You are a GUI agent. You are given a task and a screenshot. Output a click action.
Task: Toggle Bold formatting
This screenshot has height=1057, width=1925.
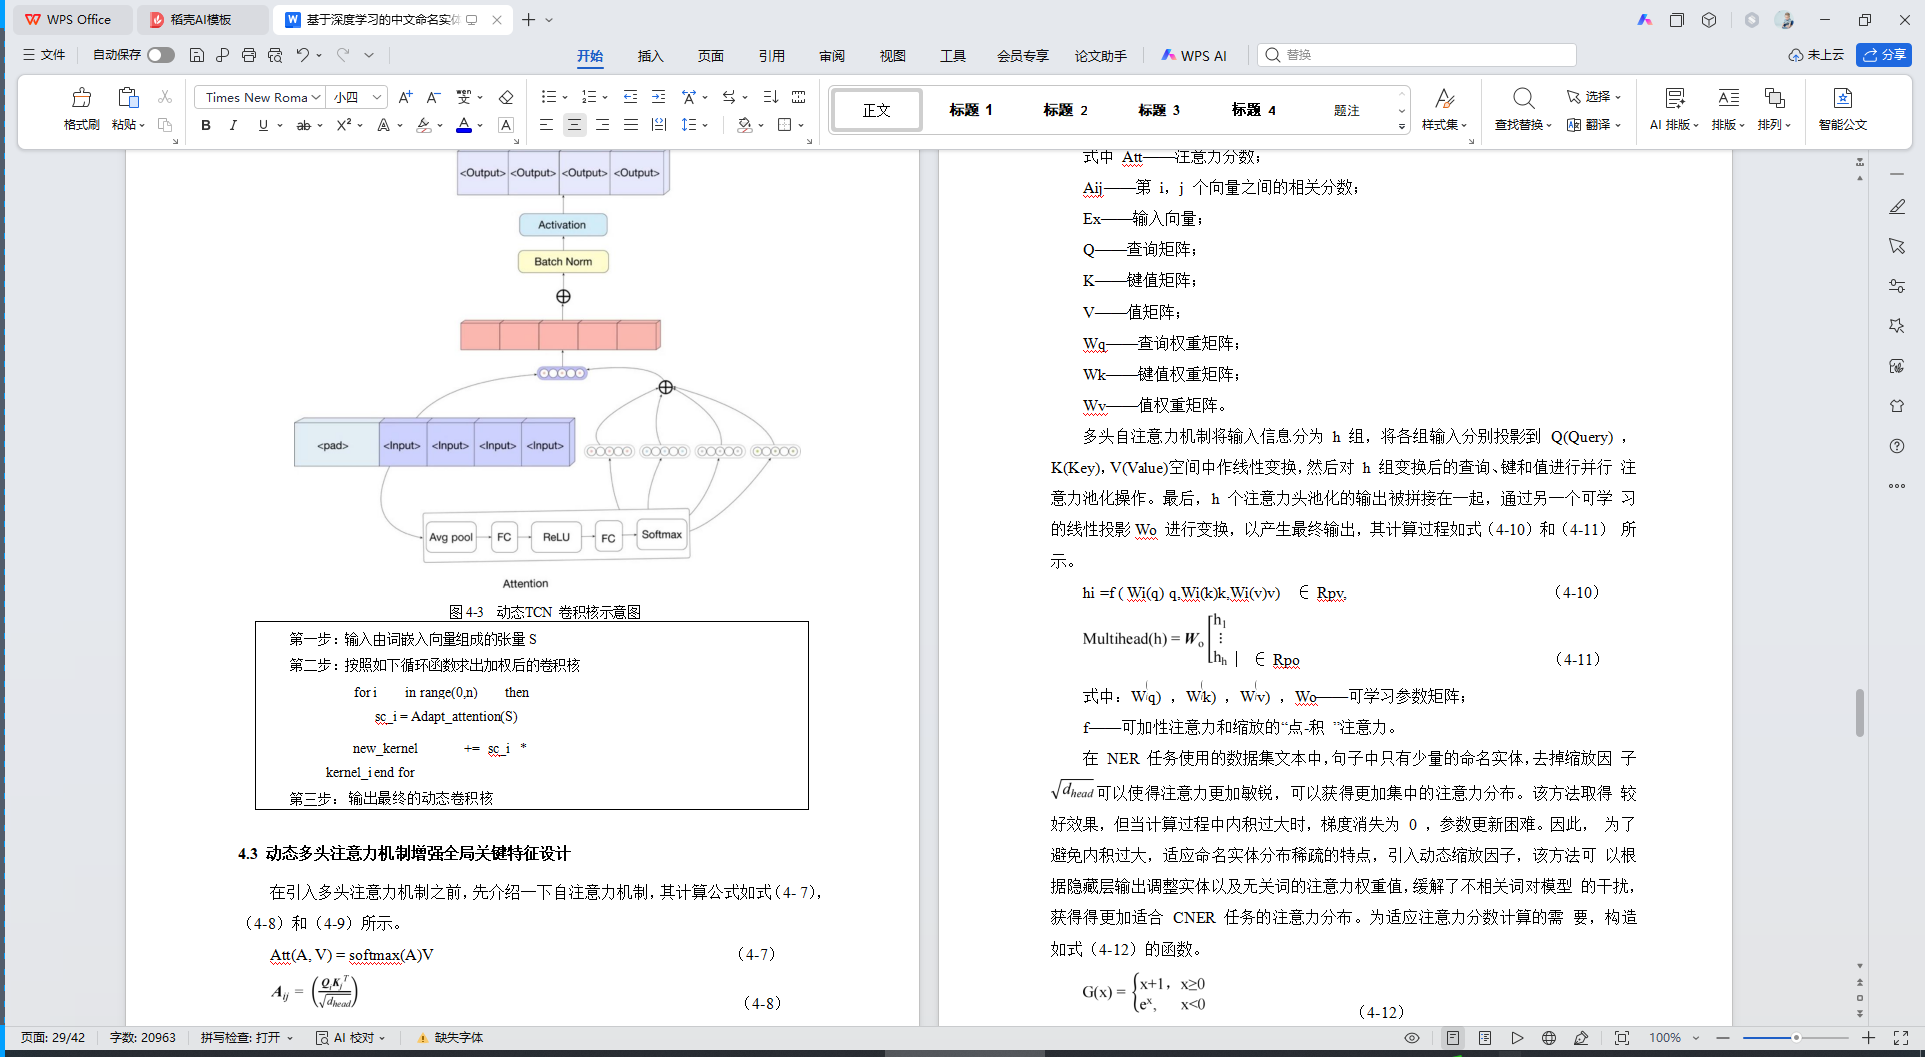click(206, 125)
